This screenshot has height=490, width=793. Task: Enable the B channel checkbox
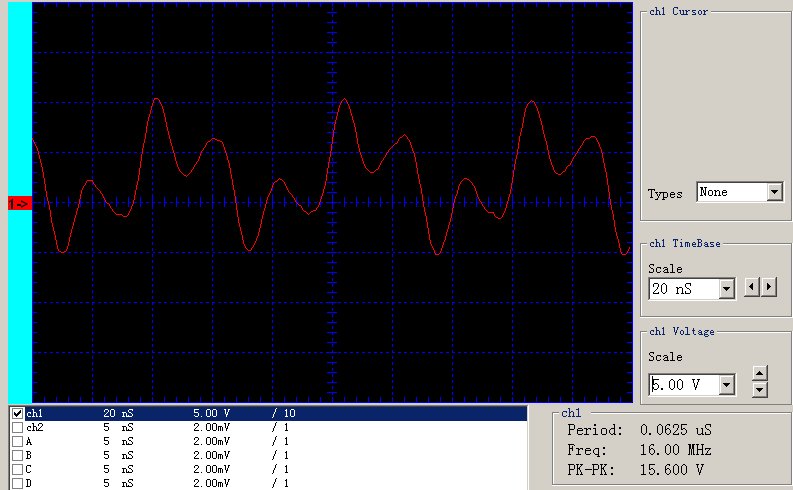pos(17,455)
